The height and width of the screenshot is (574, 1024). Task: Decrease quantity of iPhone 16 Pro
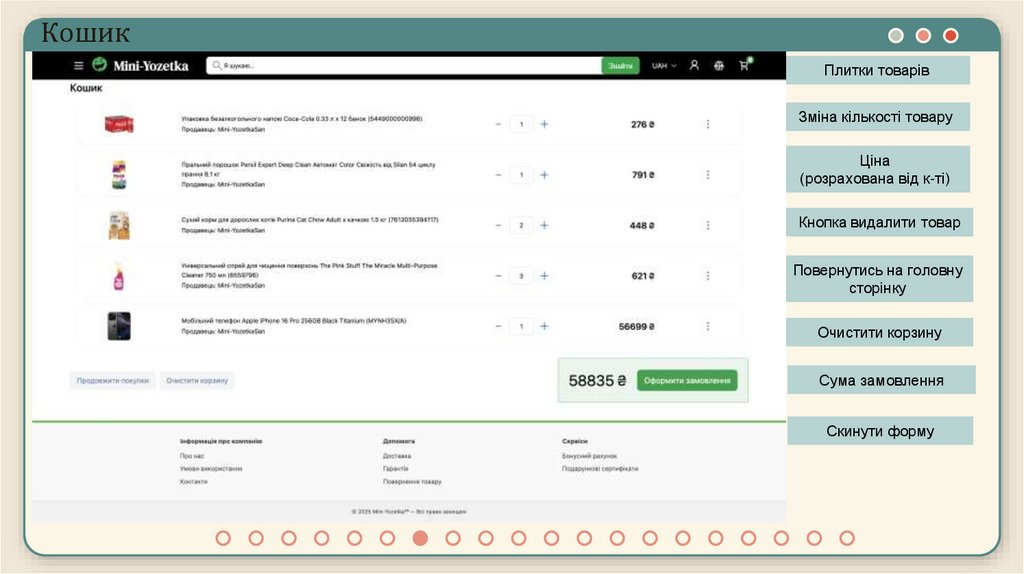tap(498, 327)
